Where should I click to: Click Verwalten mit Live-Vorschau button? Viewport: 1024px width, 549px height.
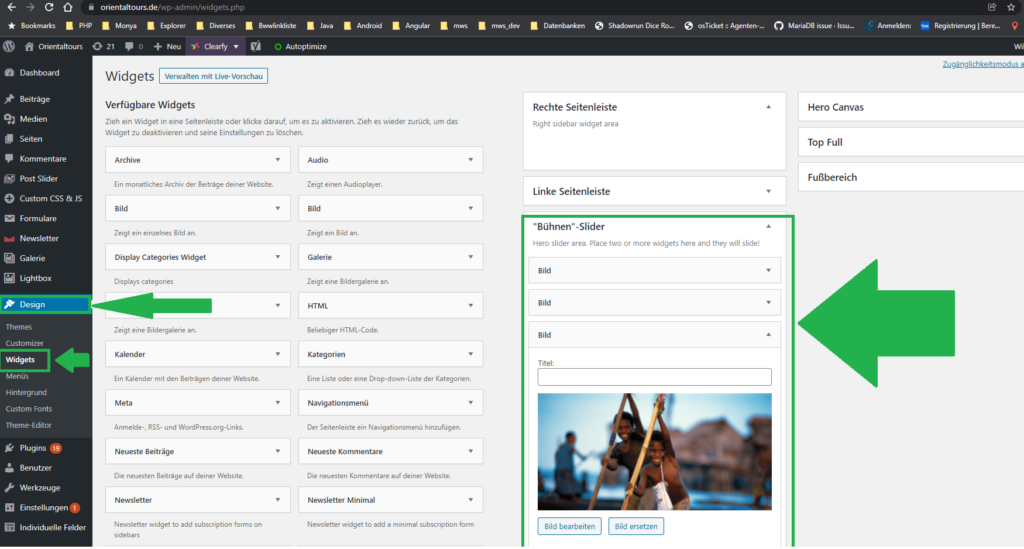[213, 76]
